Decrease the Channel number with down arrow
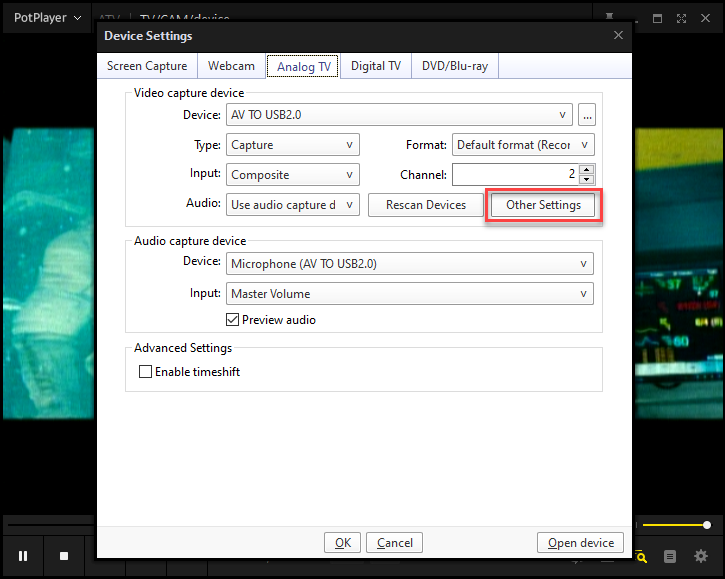 pos(586,180)
